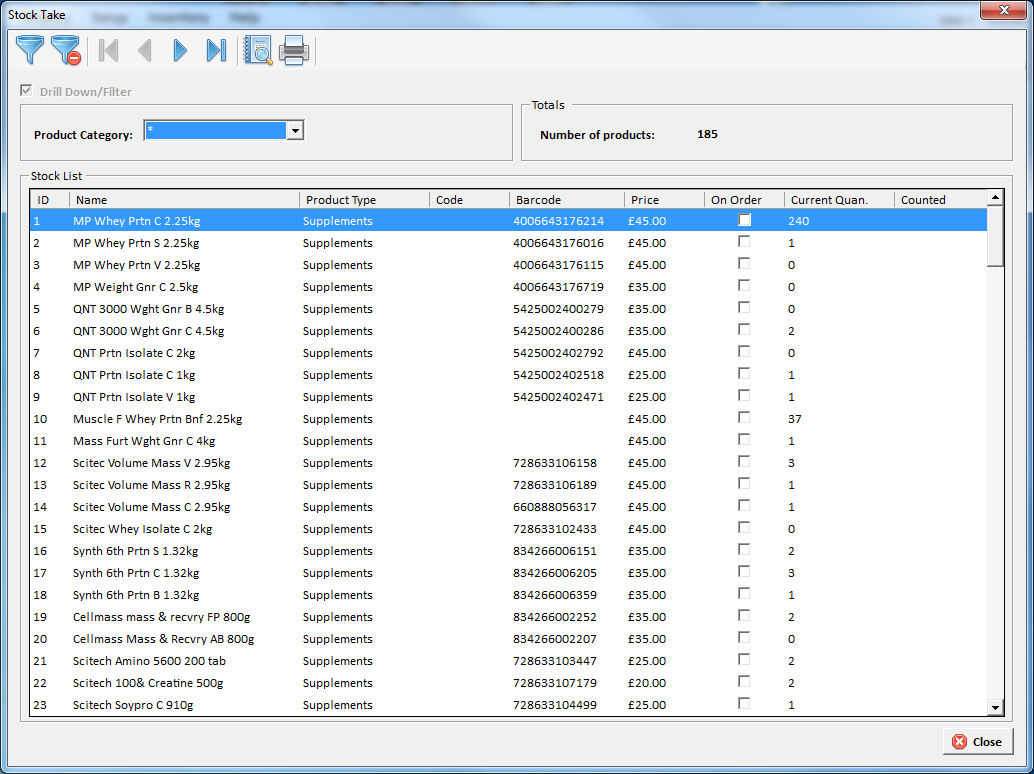Go to the next record
Screen dimensions: 1034x774
[180, 50]
